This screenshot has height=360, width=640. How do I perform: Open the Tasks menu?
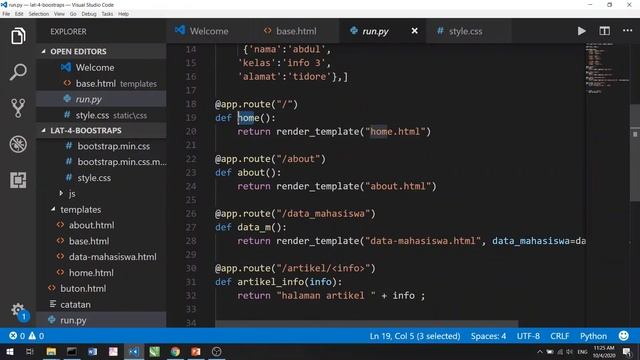(107, 14)
